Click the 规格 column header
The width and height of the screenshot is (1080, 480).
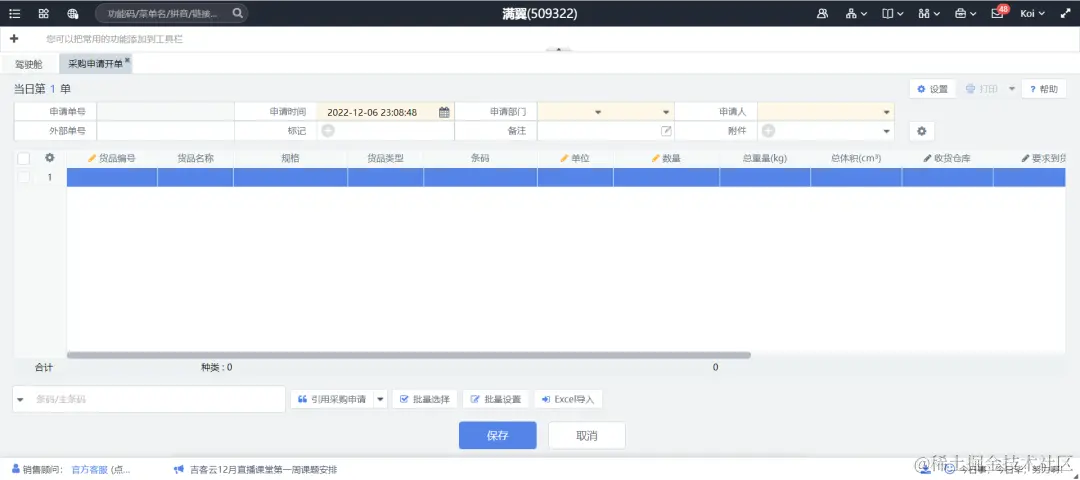click(x=290, y=158)
